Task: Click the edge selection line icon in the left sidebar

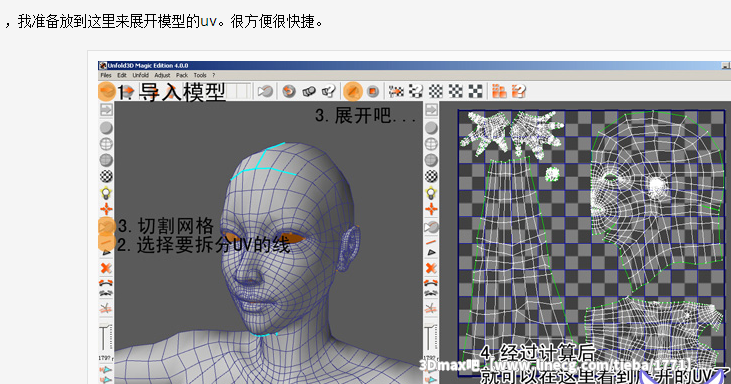Action: [x=106, y=242]
